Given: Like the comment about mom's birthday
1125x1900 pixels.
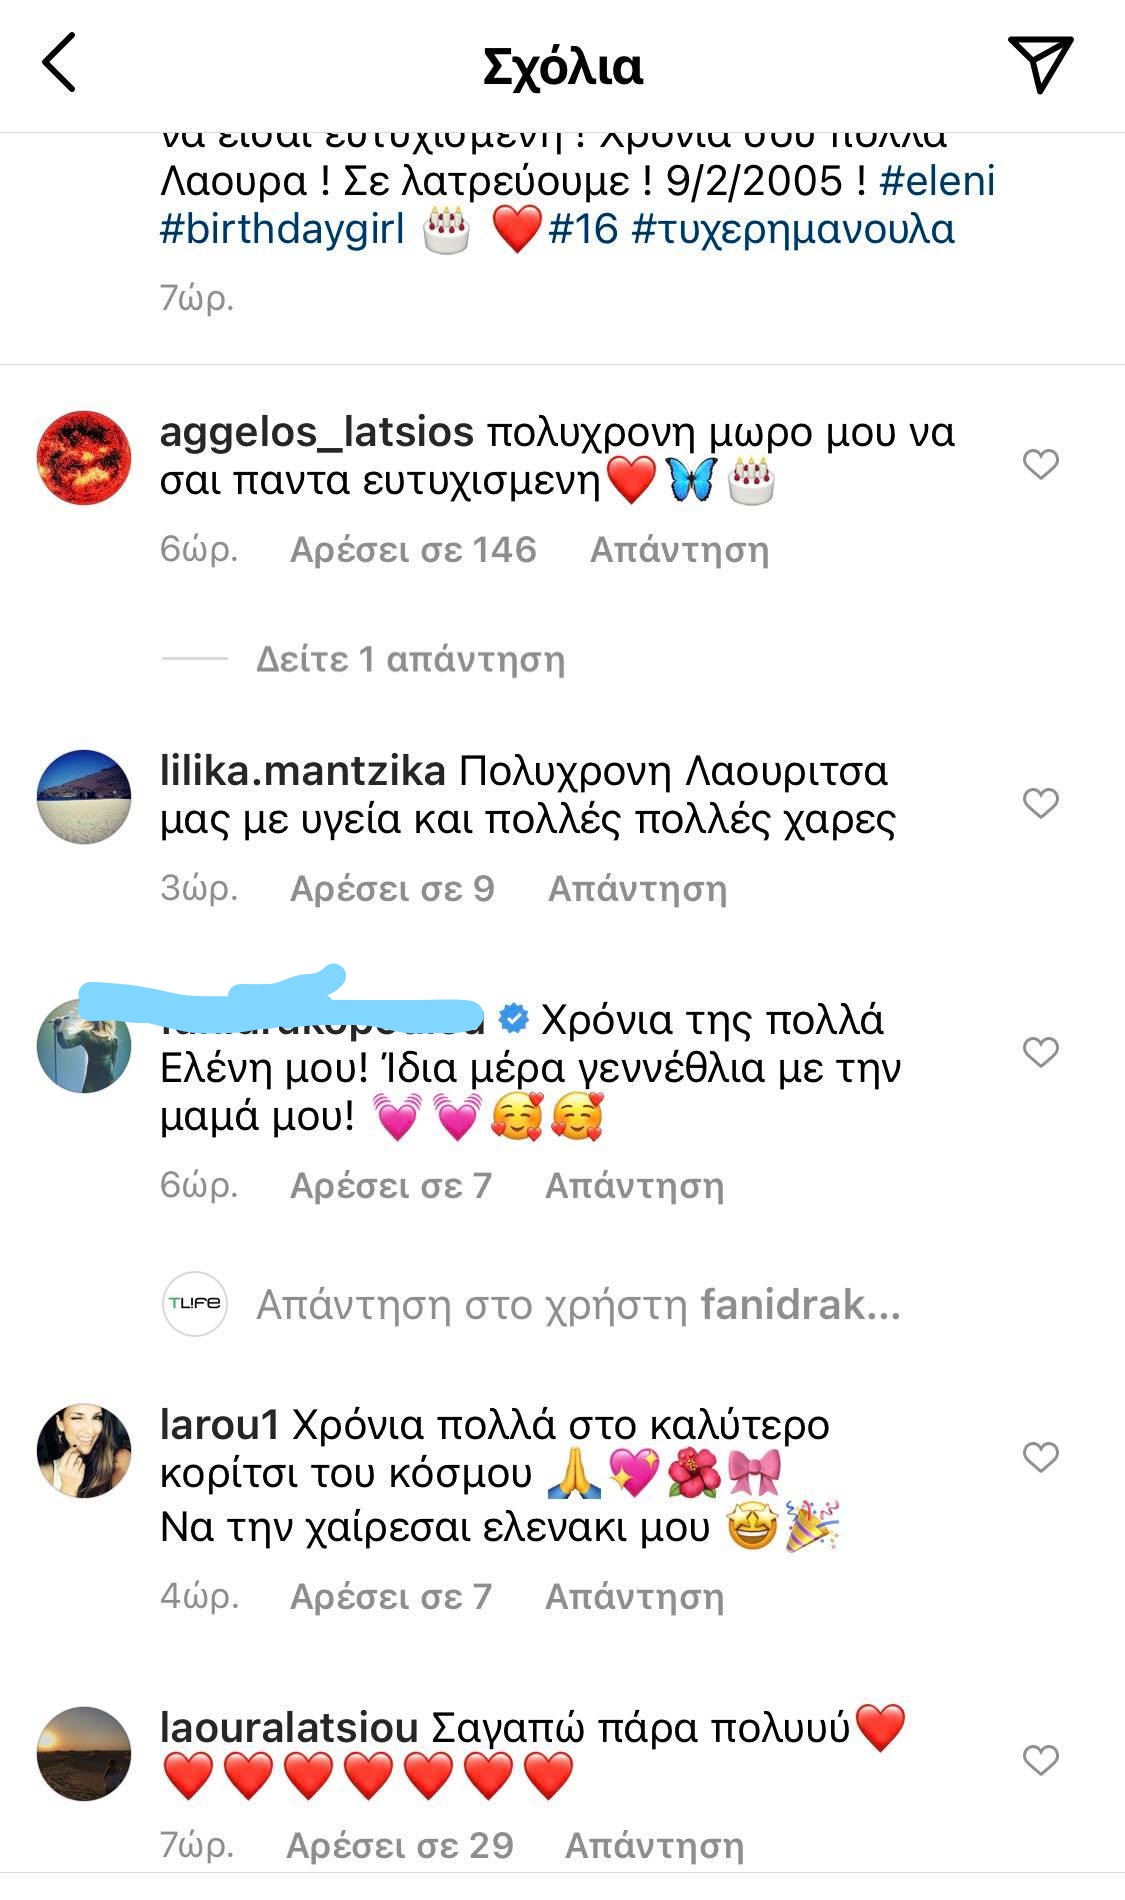Looking at the screenshot, I should 1040,1052.
